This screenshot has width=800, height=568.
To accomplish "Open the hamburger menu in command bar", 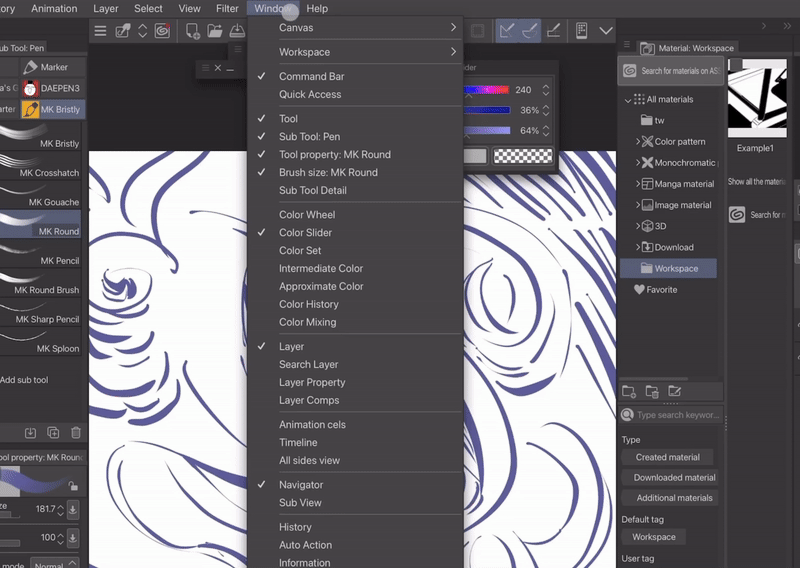I will coord(100,31).
